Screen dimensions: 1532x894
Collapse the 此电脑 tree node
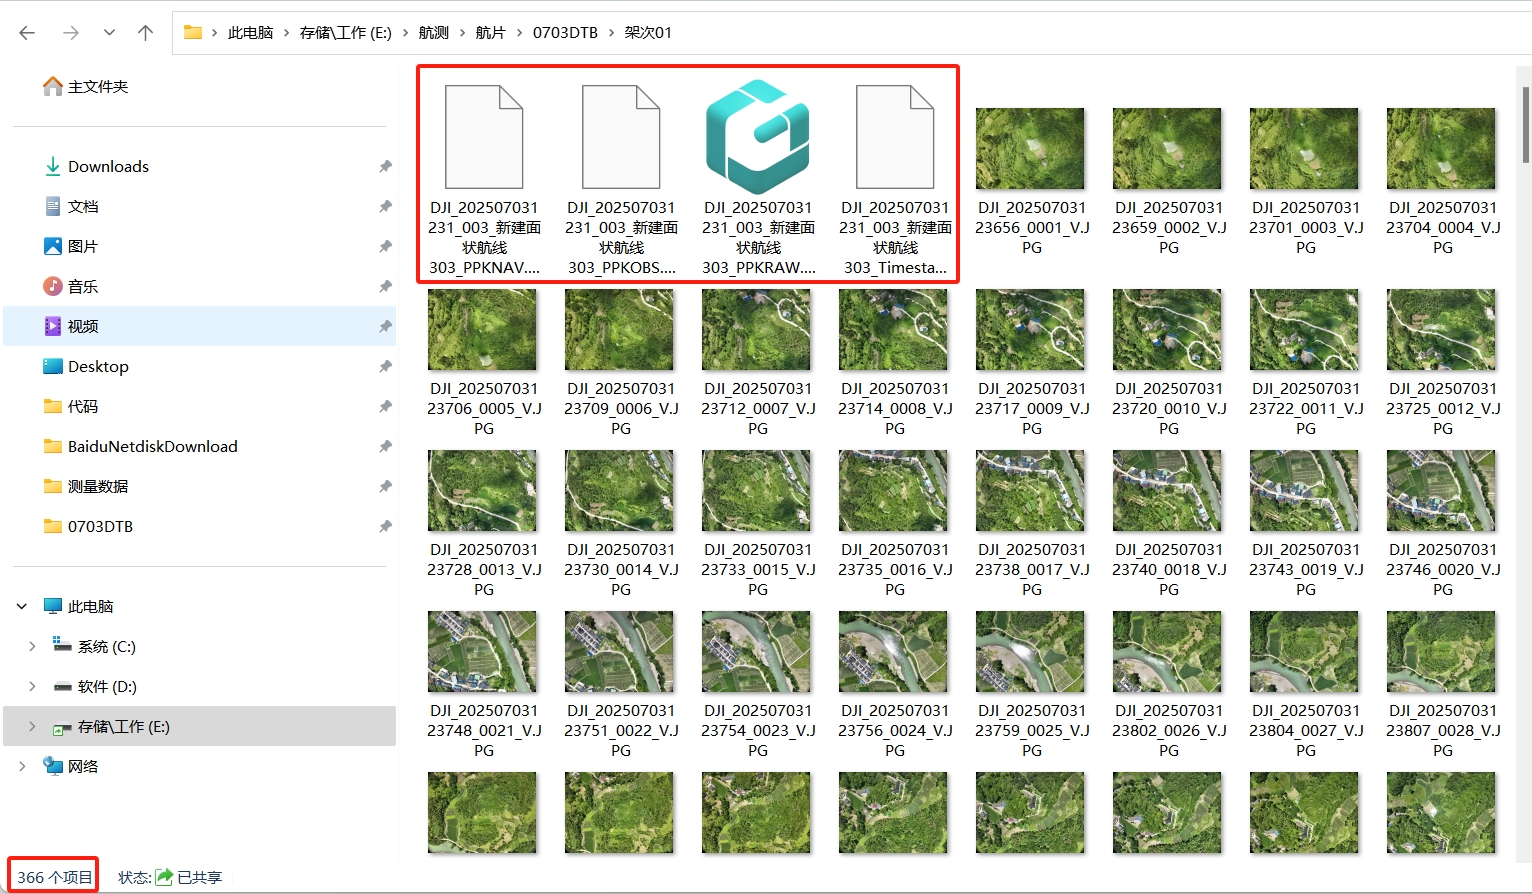point(22,607)
